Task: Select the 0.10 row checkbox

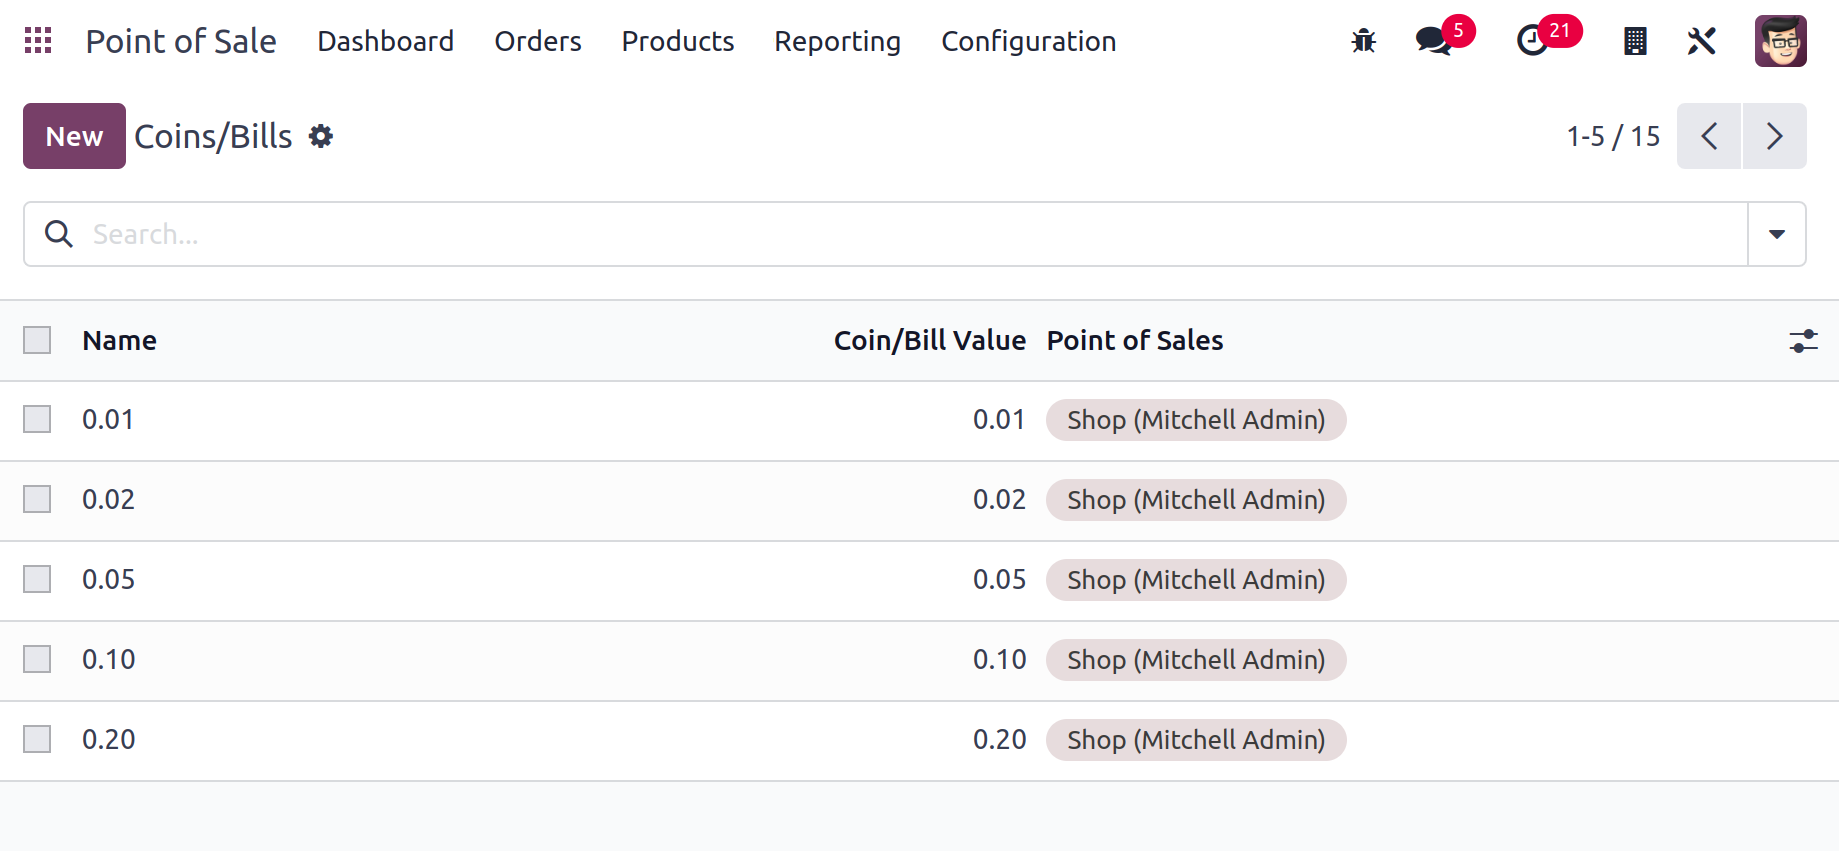Action: (x=37, y=659)
